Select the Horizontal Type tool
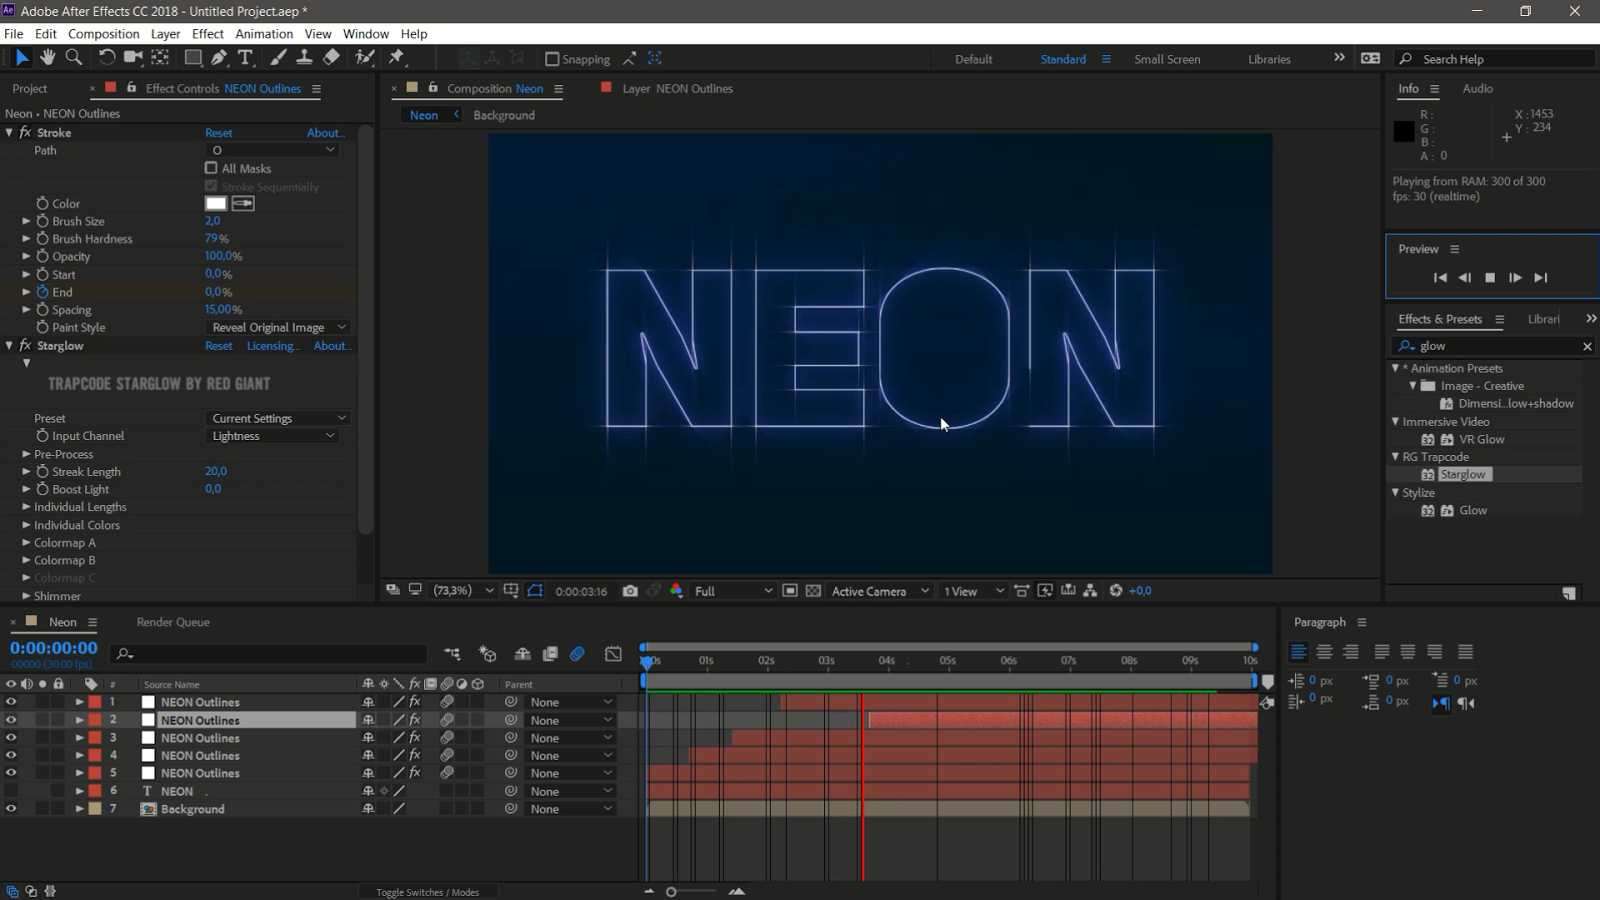This screenshot has height=900, width=1600. pyautogui.click(x=245, y=58)
